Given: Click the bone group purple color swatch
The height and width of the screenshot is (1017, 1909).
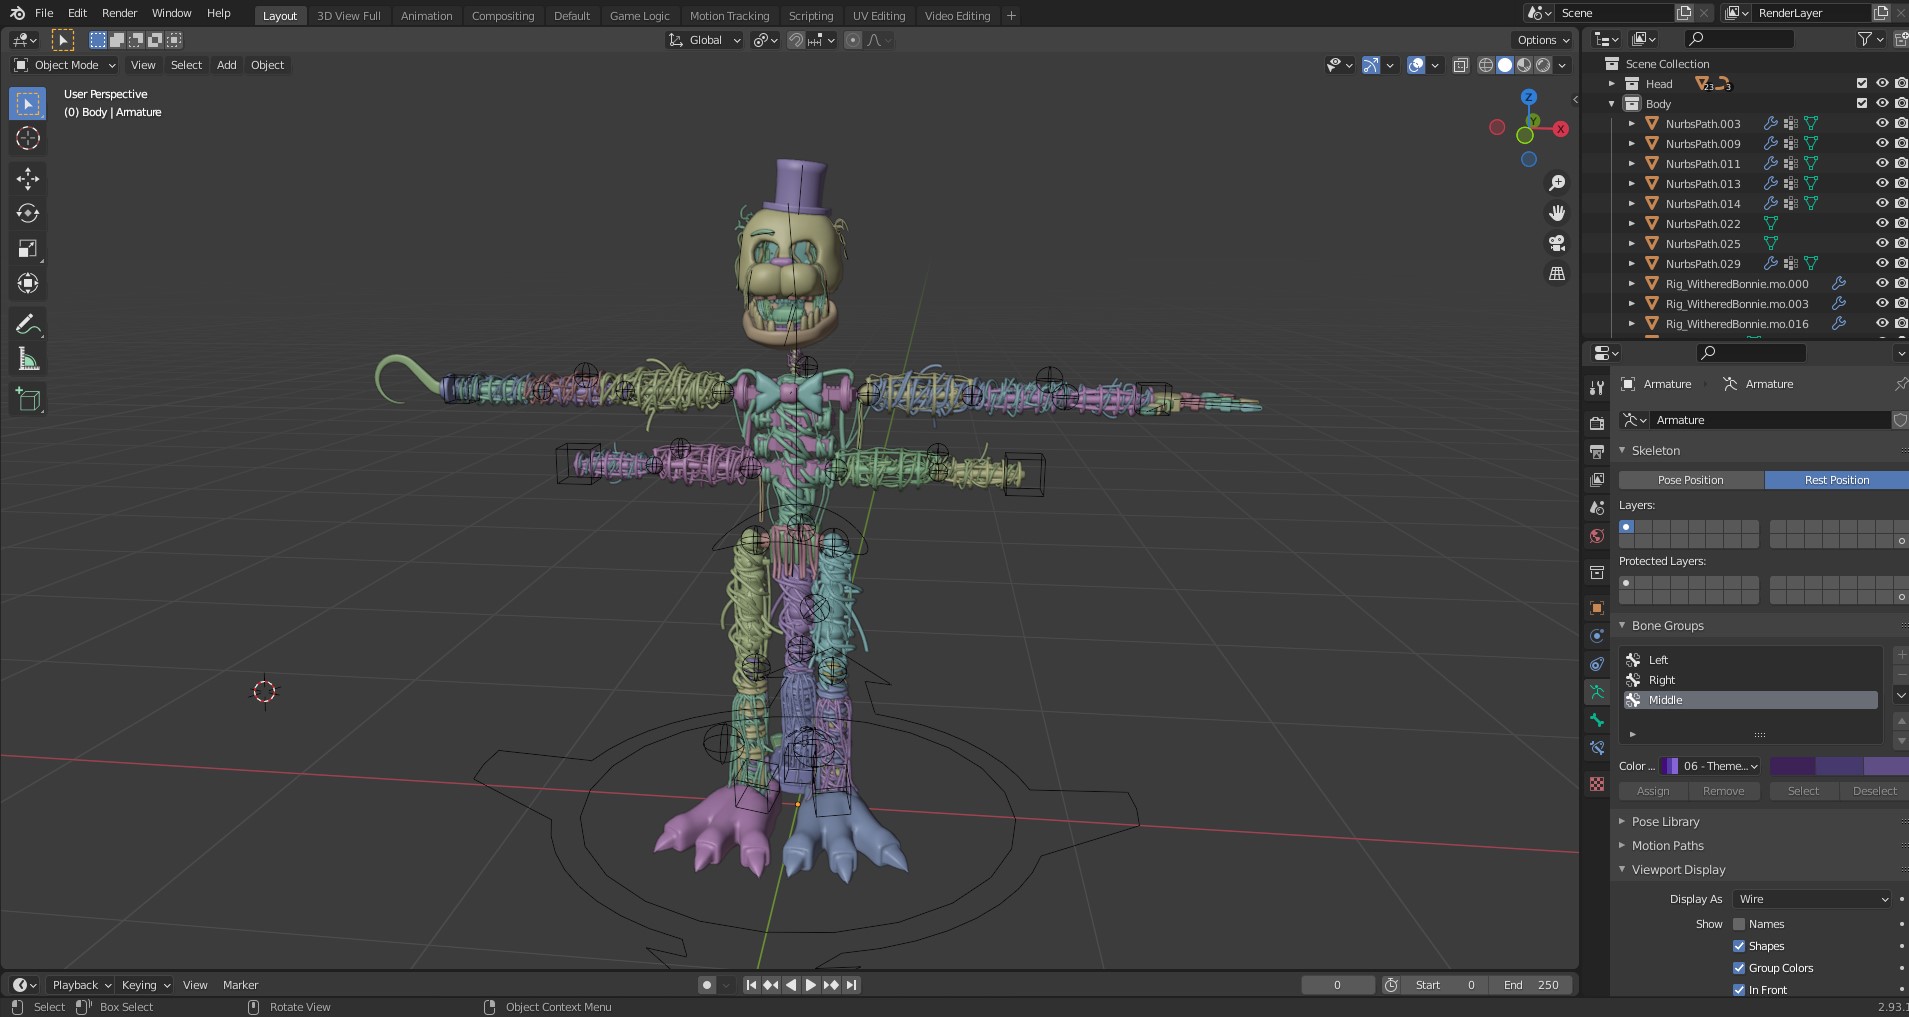Looking at the screenshot, I should (1838, 766).
